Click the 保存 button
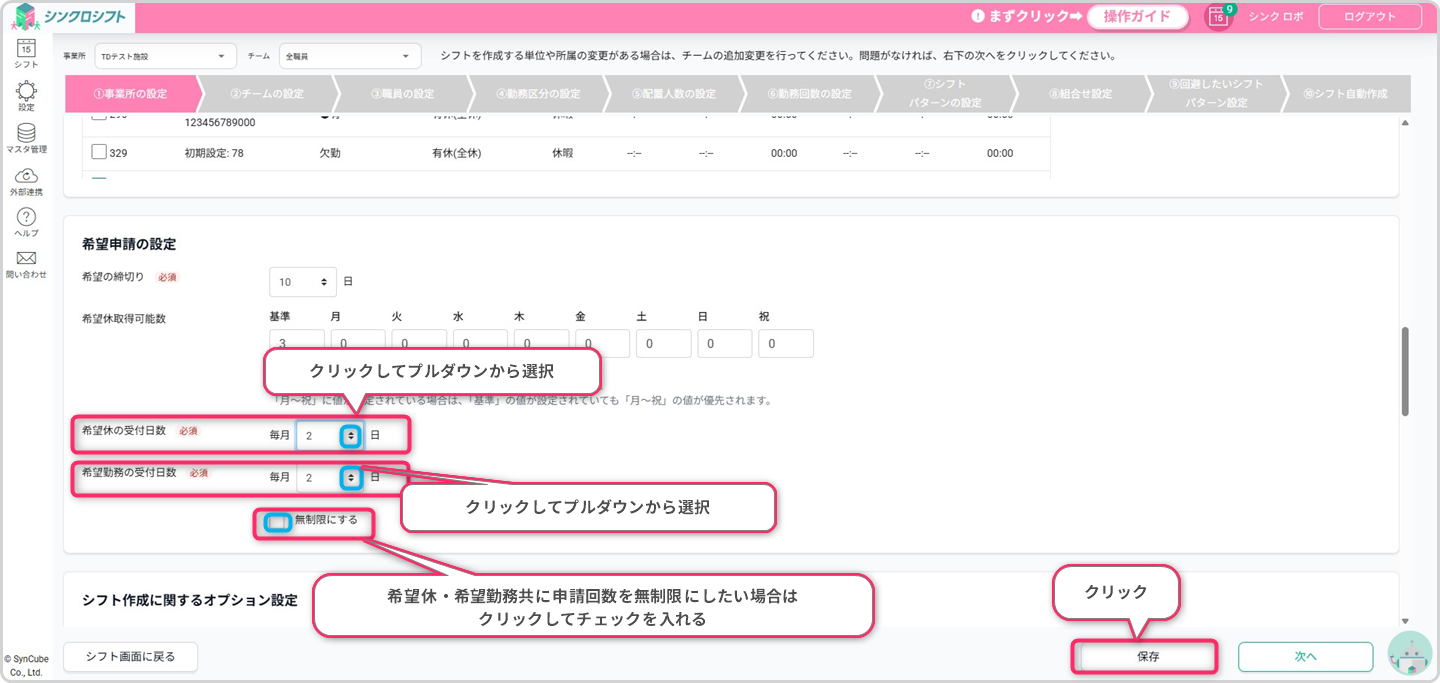 coord(1146,657)
